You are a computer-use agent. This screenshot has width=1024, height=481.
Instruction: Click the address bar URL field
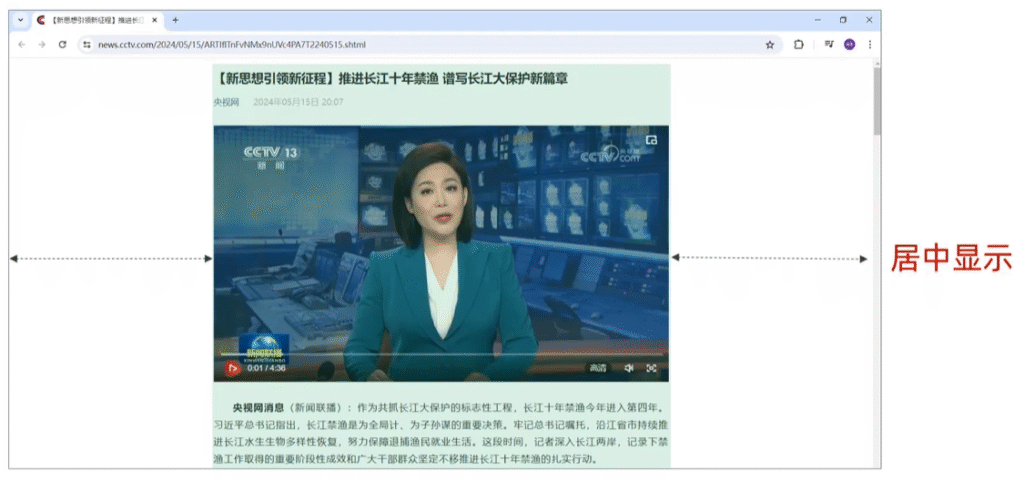pyautogui.click(x=400, y=45)
